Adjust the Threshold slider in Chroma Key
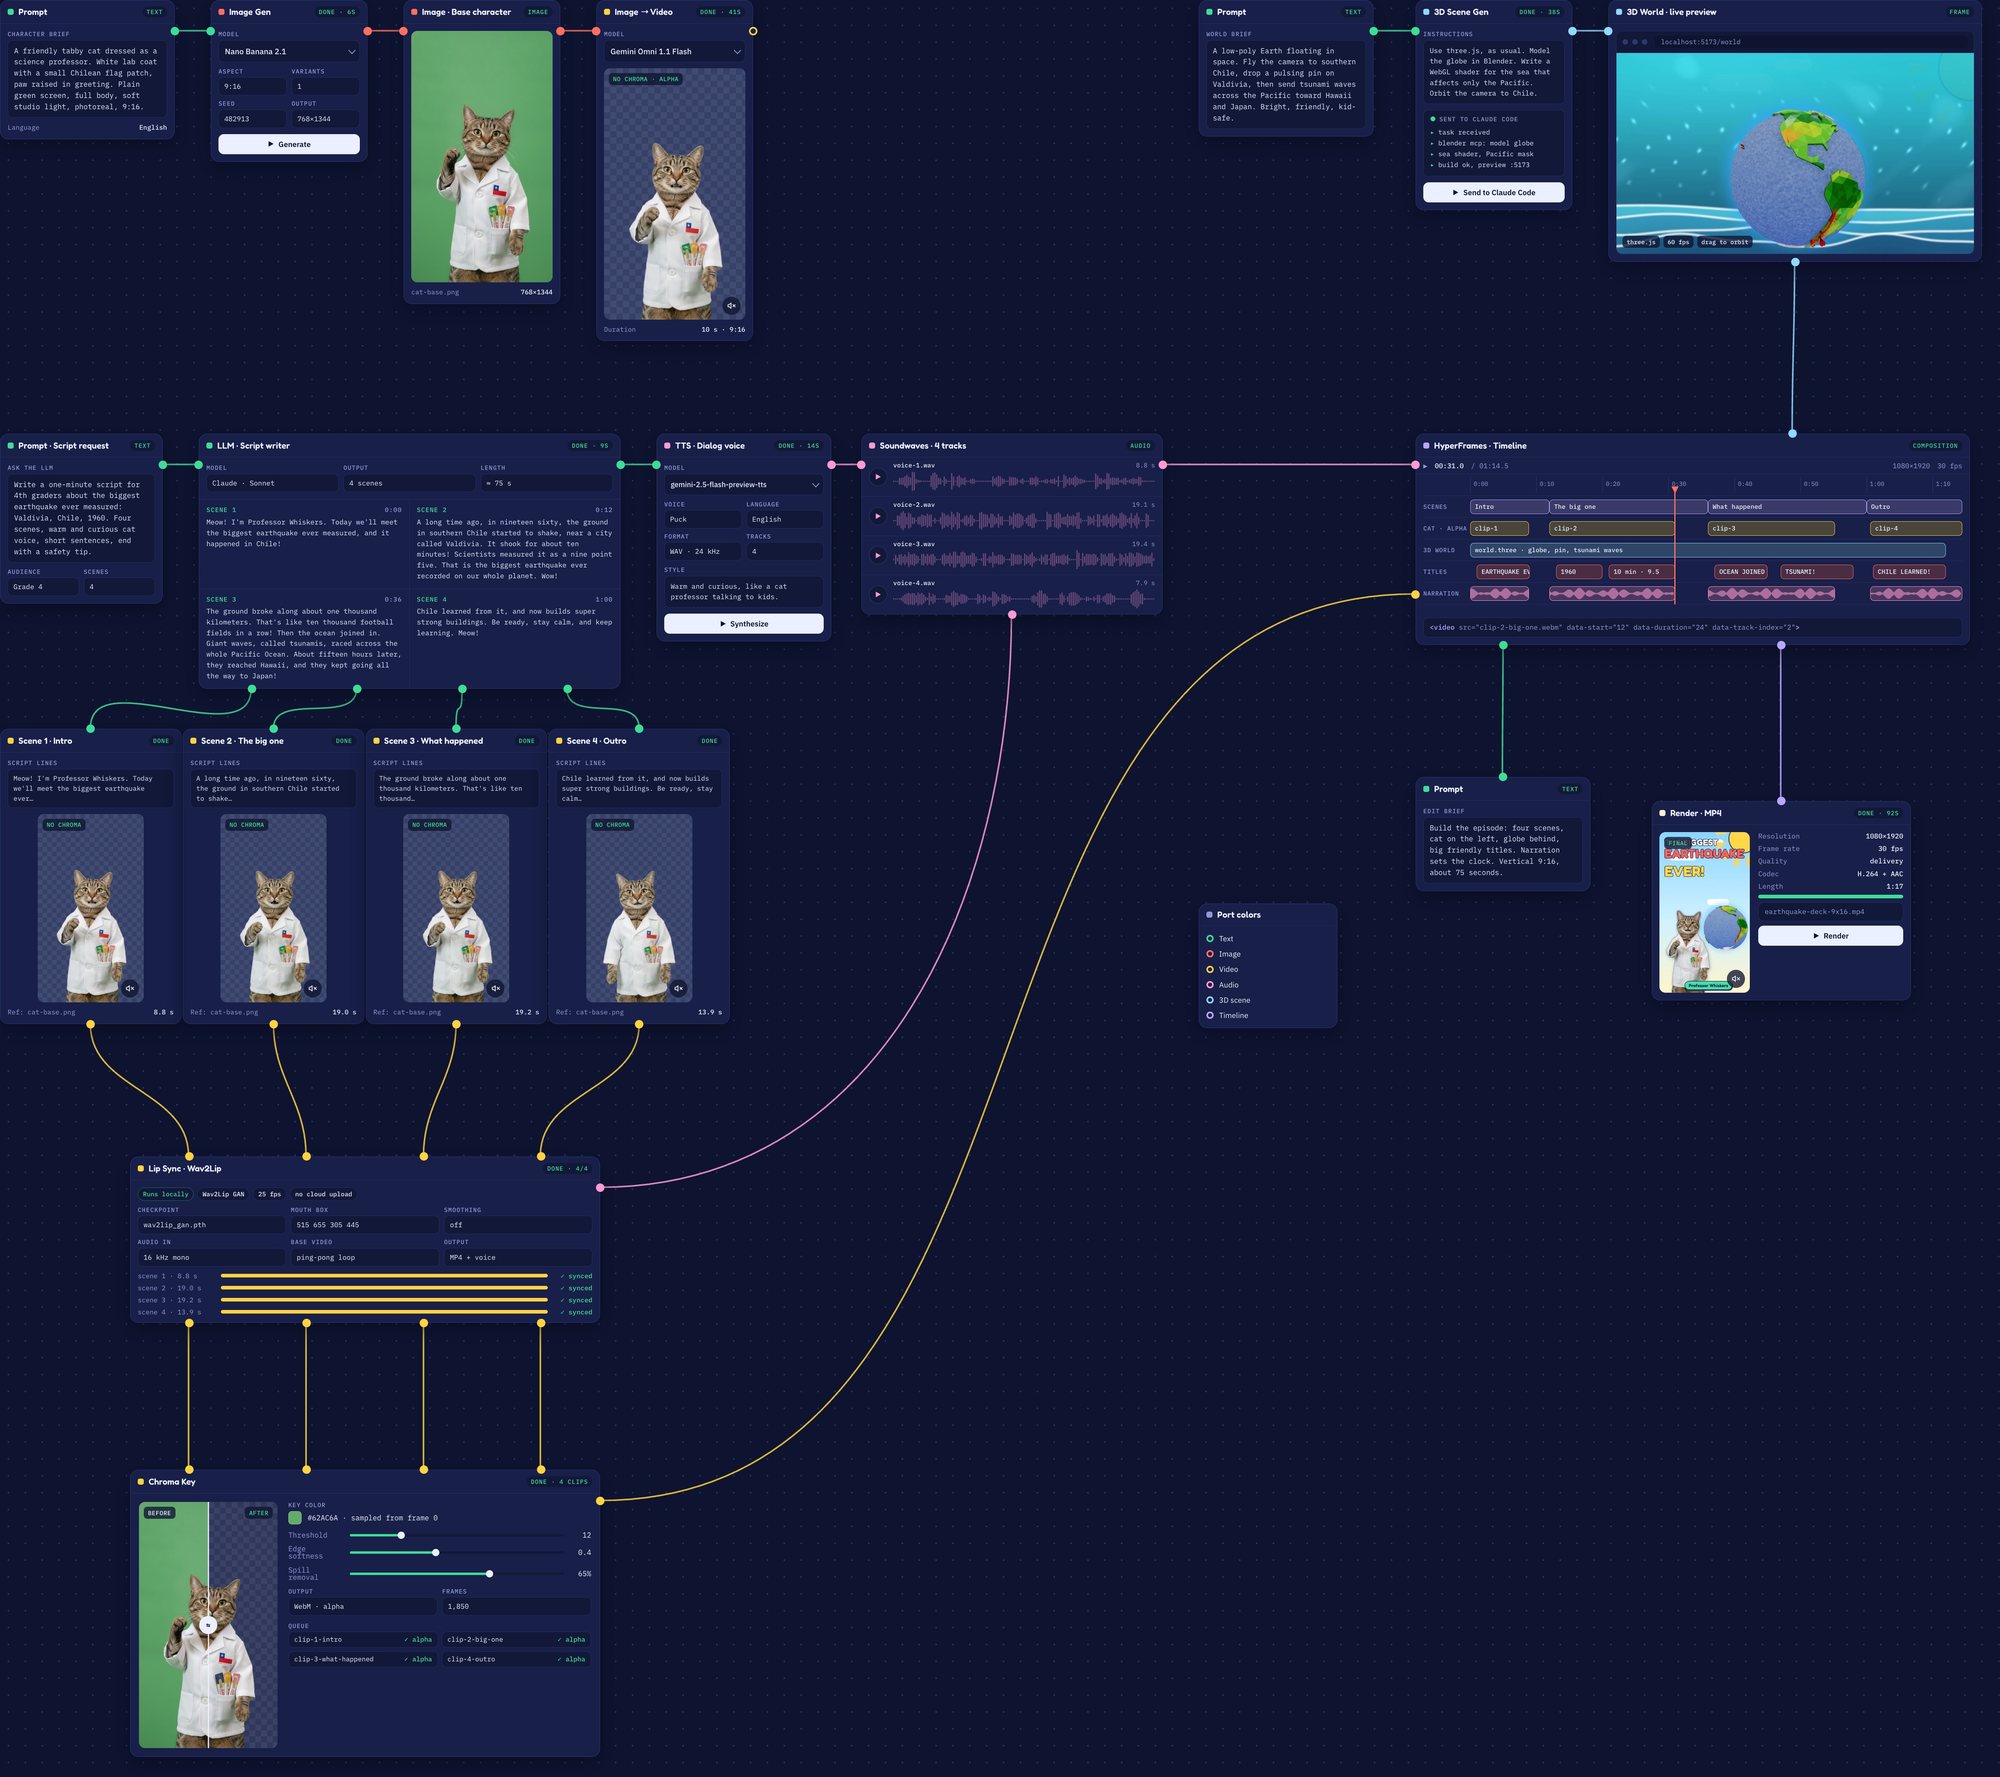The image size is (2000, 1777). click(x=458, y=1535)
